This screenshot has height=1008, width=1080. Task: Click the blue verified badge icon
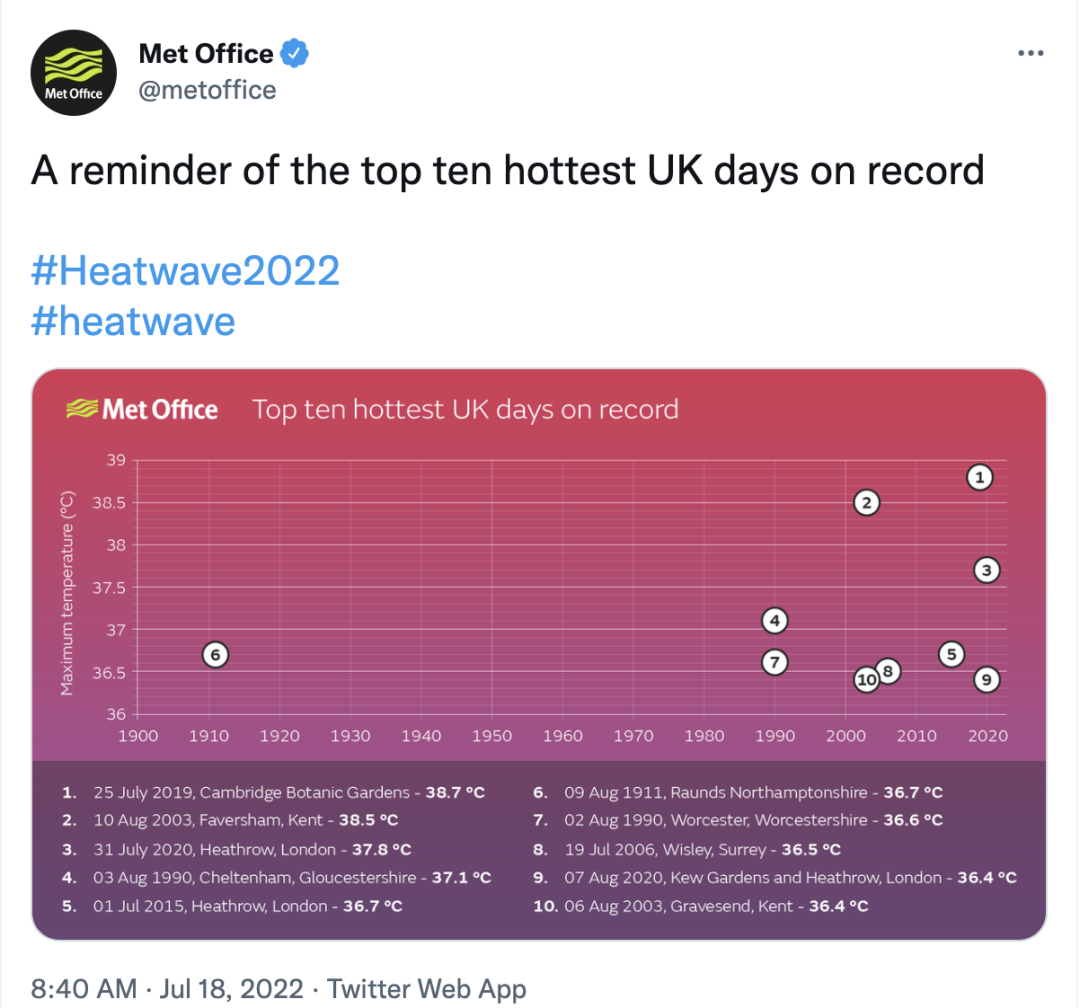coord(293,54)
